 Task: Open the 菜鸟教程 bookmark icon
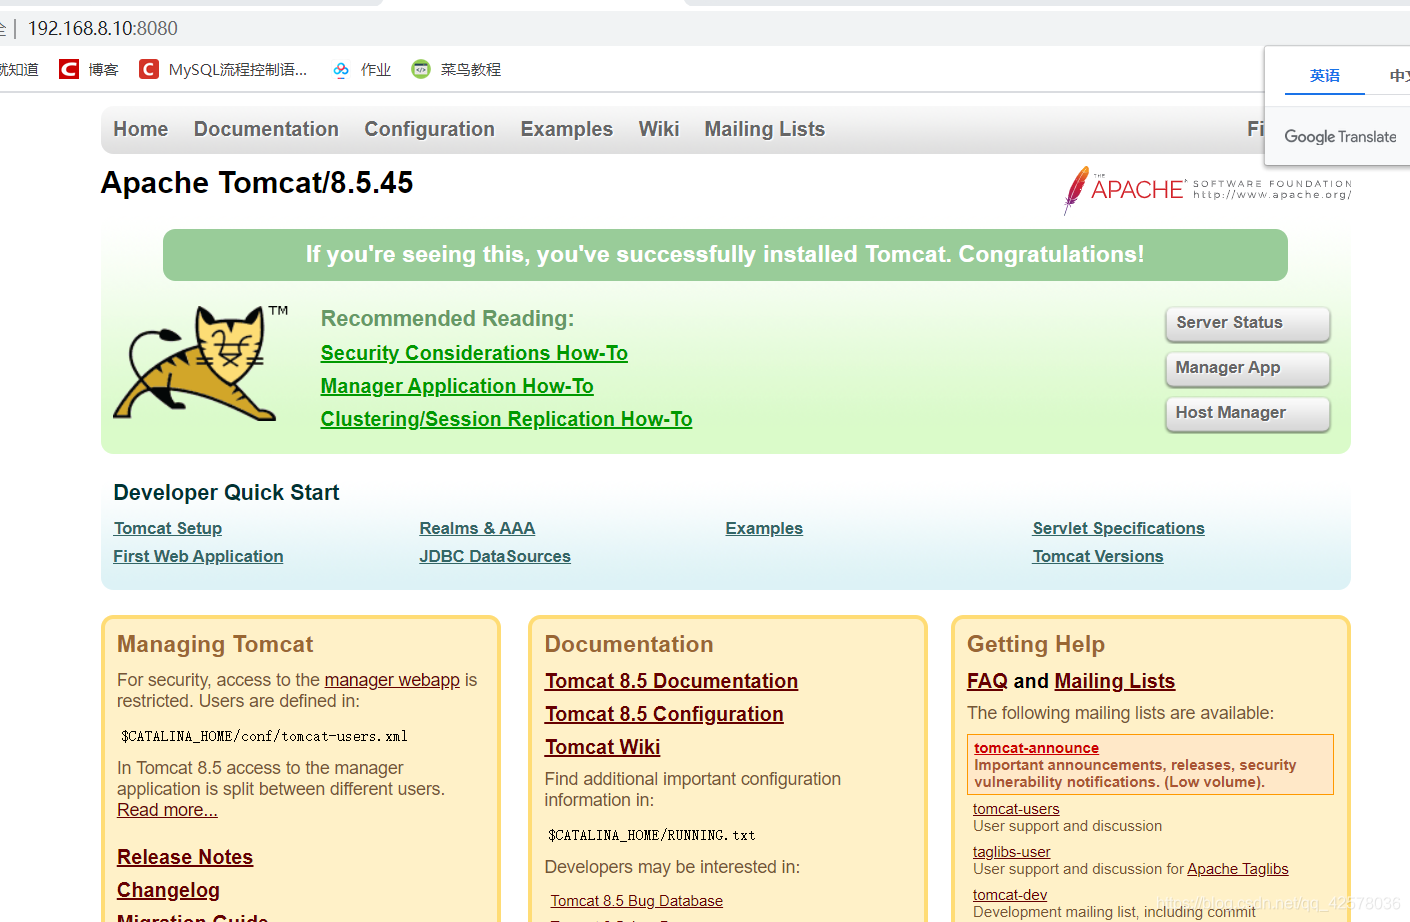pyautogui.click(x=421, y=69)
